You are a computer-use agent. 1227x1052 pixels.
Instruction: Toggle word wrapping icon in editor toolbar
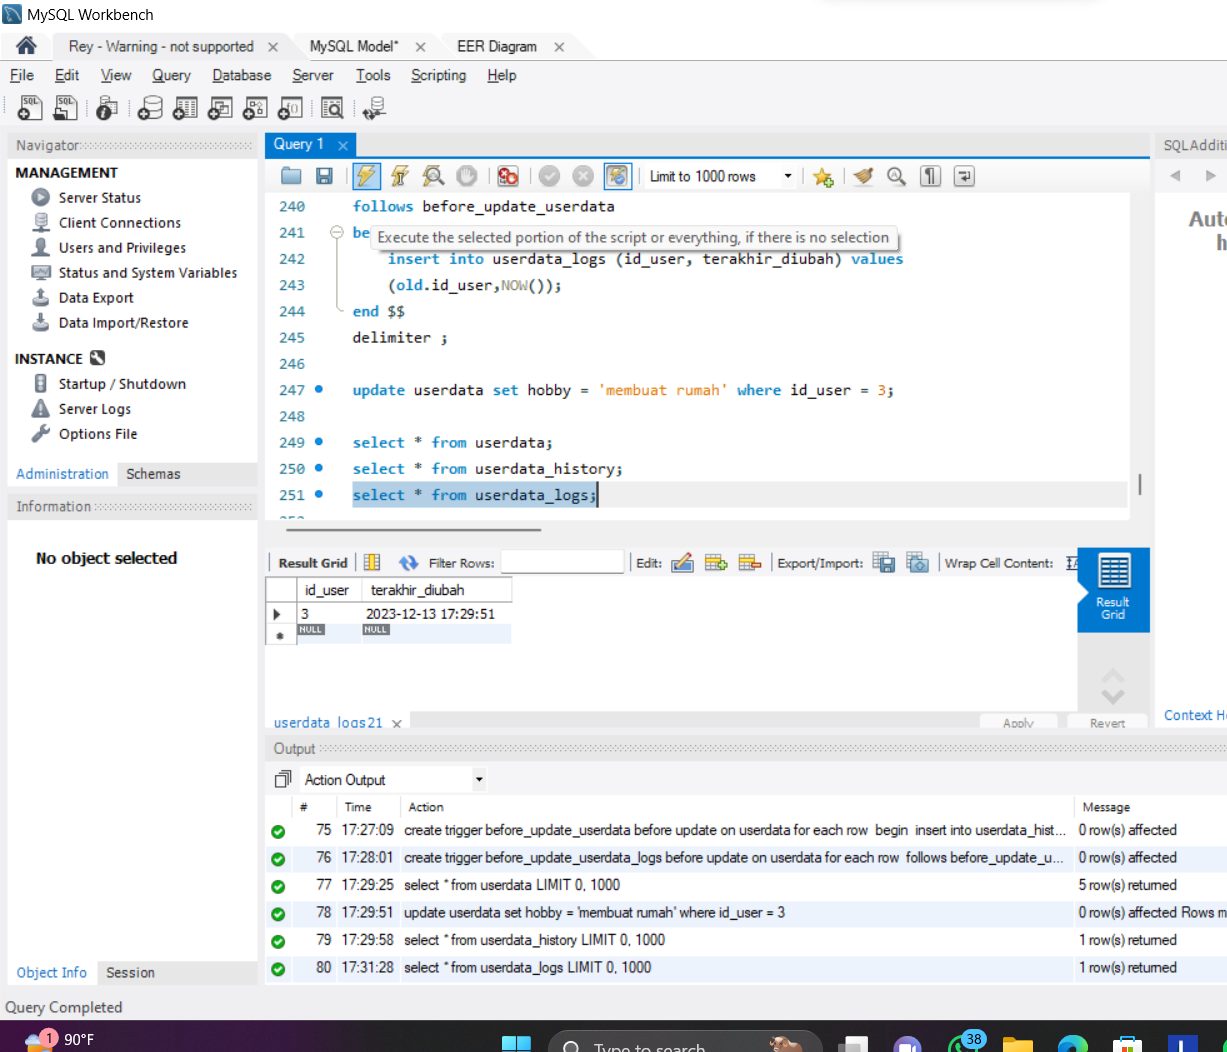coord(964,176)
